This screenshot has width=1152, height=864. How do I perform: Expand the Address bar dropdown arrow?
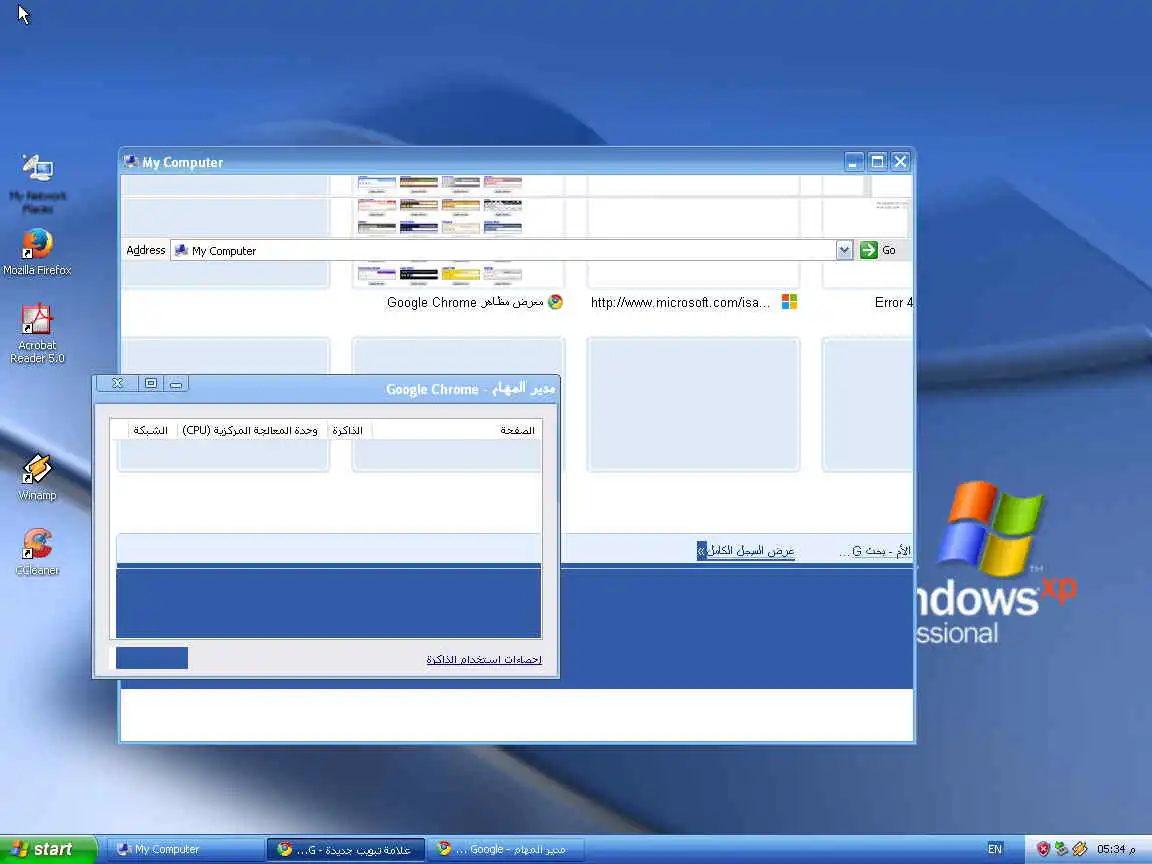pos(844,251)
